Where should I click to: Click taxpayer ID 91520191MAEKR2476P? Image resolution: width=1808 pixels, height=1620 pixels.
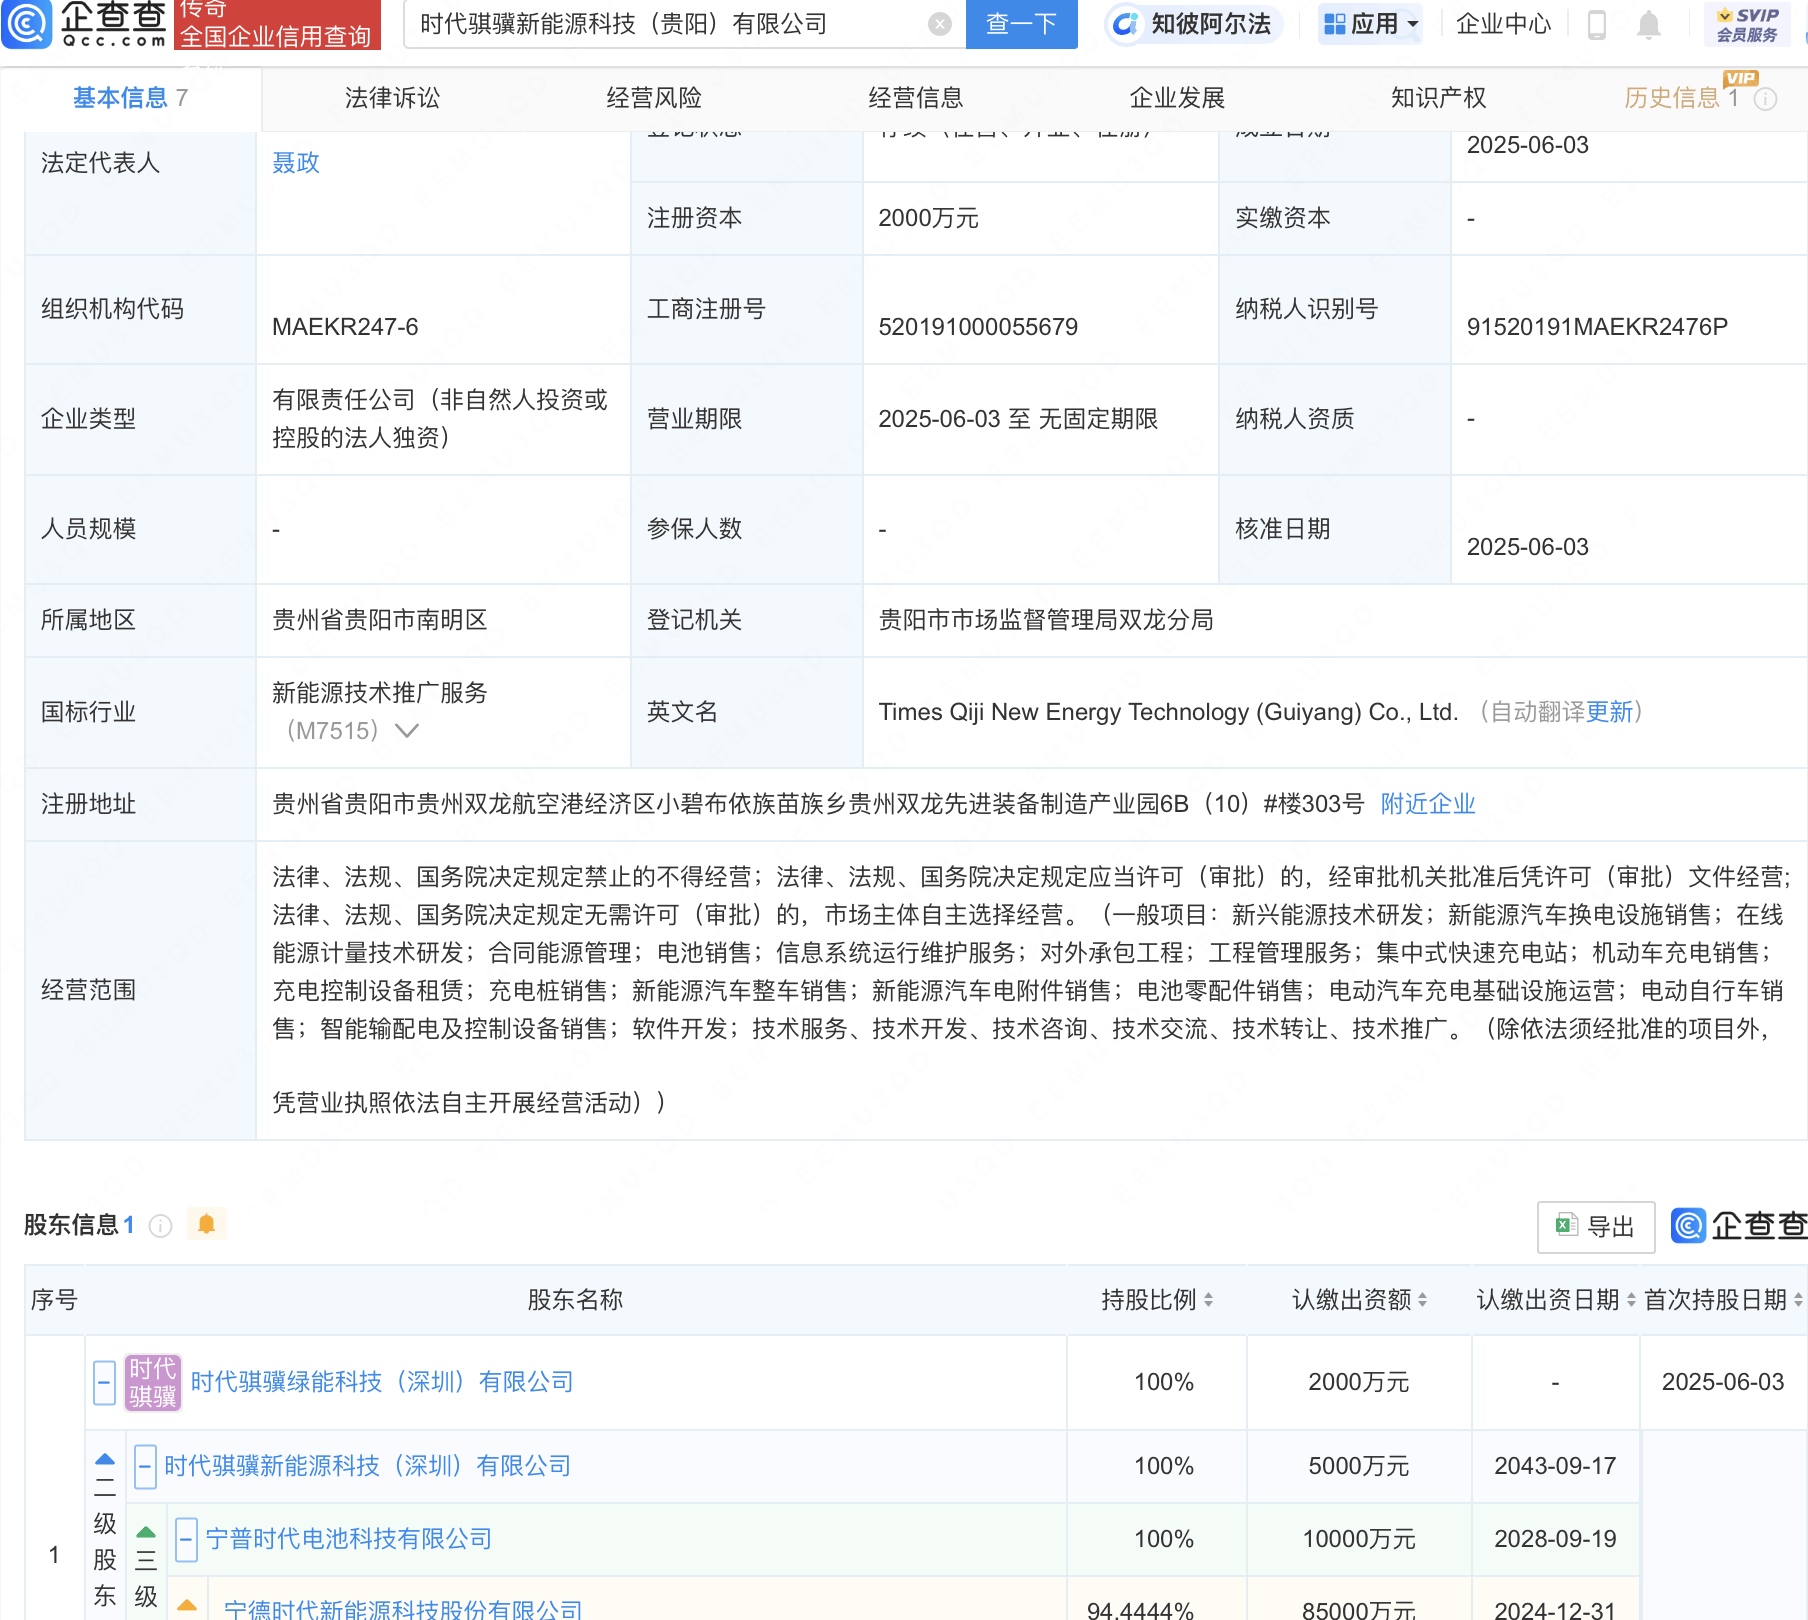pos(1597,327)
